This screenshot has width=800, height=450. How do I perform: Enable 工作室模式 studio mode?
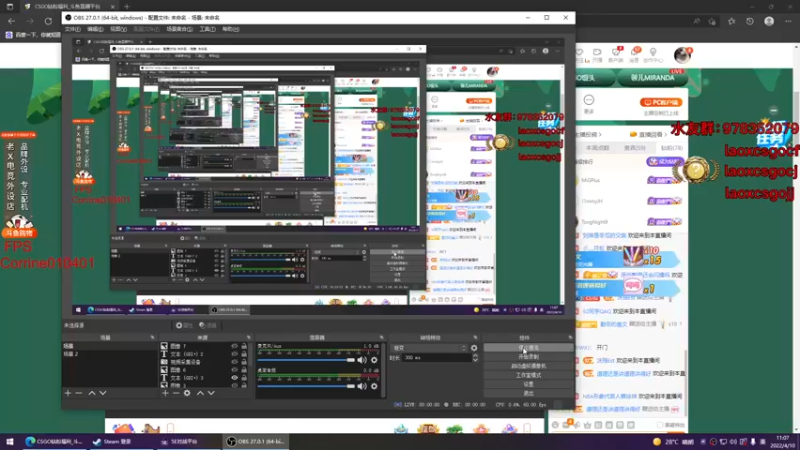pyautogui.click(x=528, y=375)
